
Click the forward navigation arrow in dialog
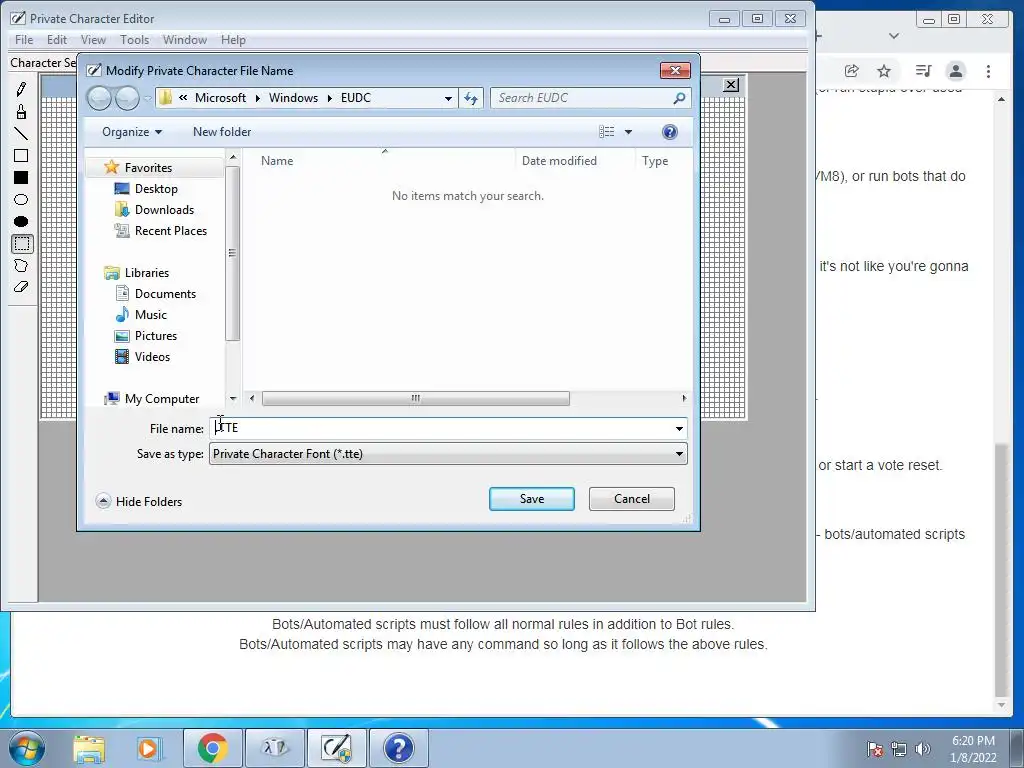point(127,98)
